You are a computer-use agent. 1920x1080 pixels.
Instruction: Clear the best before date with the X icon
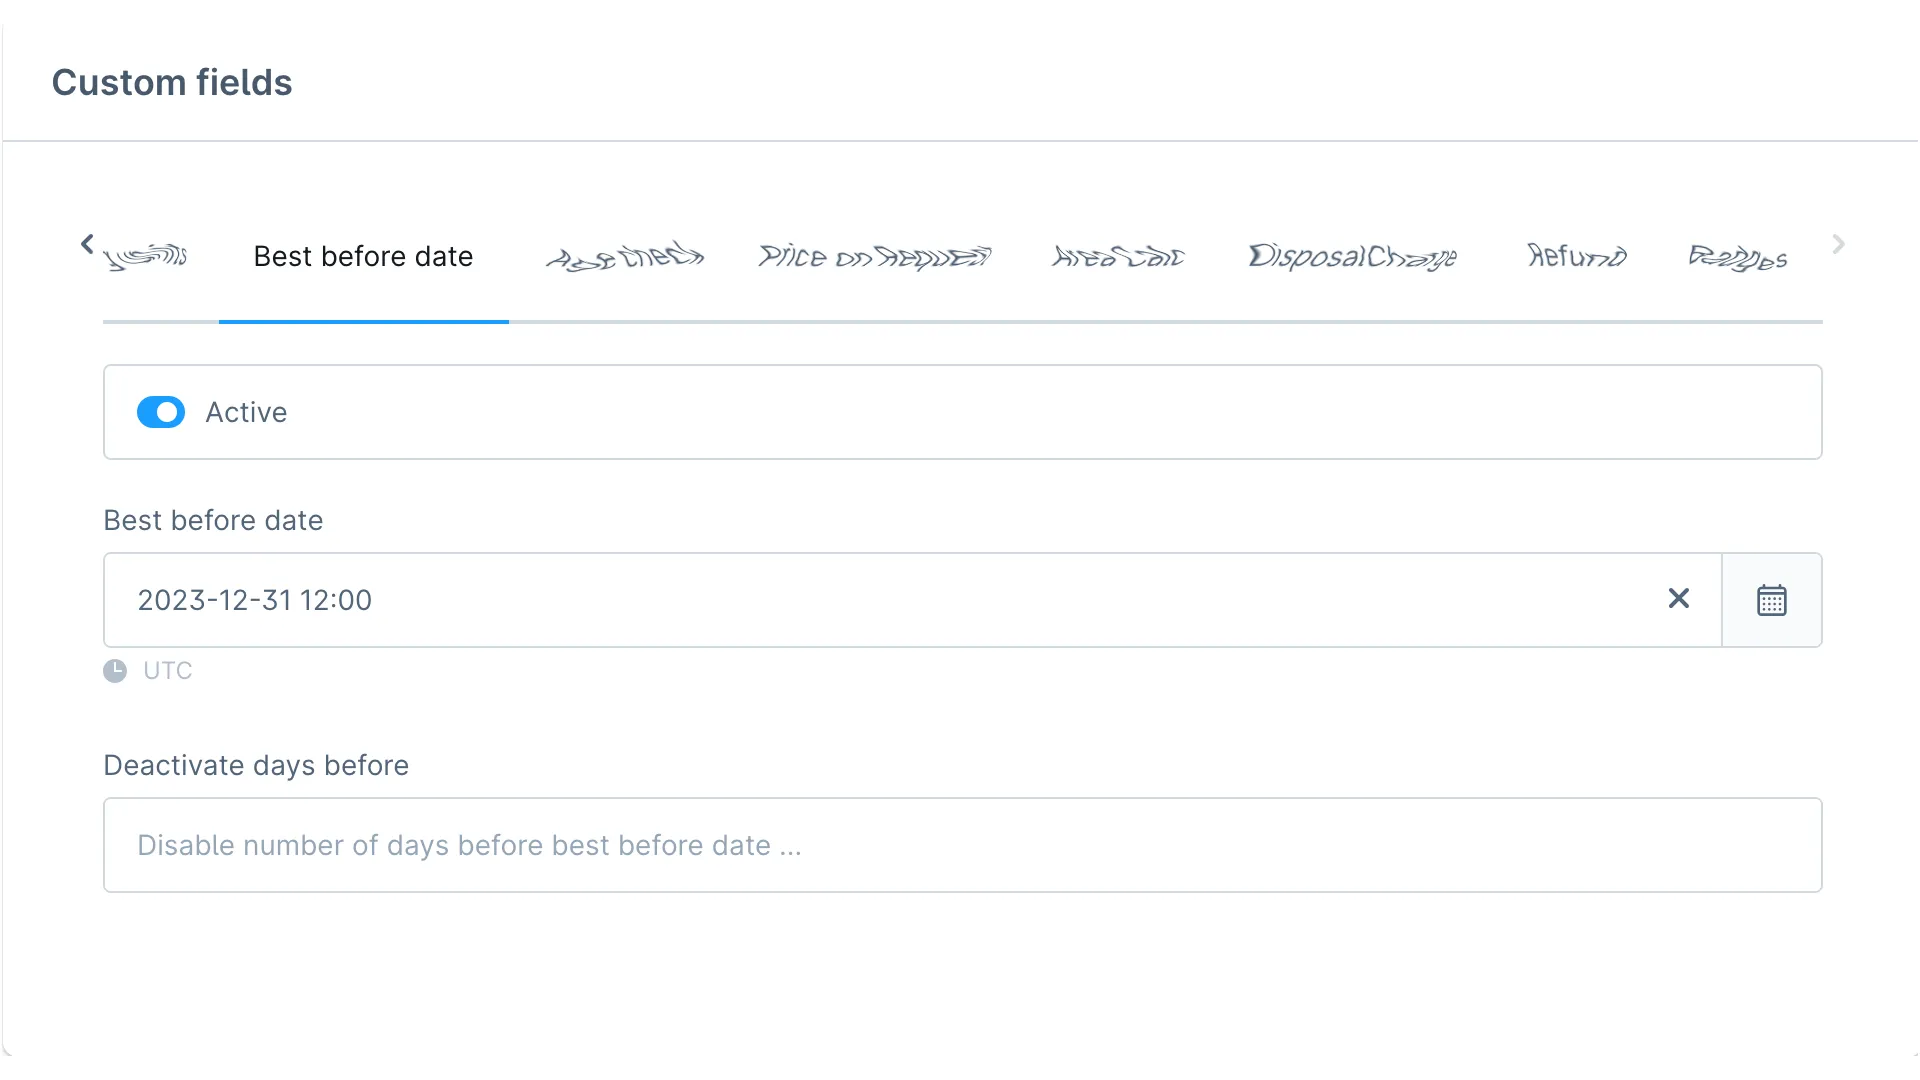point(1678,599)
